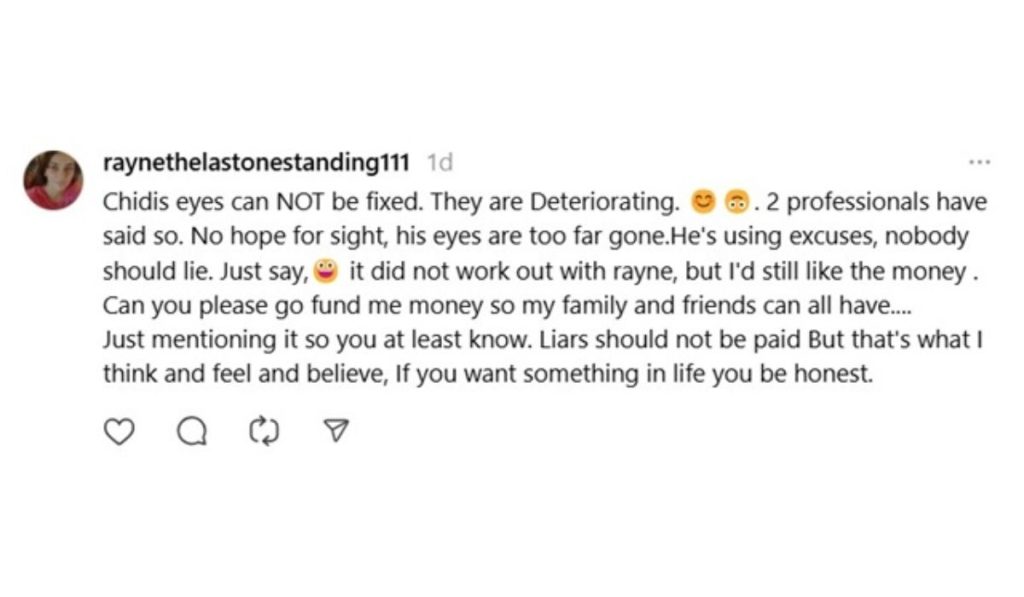
Task: Like the post using the heart icon
Action: pyautogui.click(x=120, y=430)
